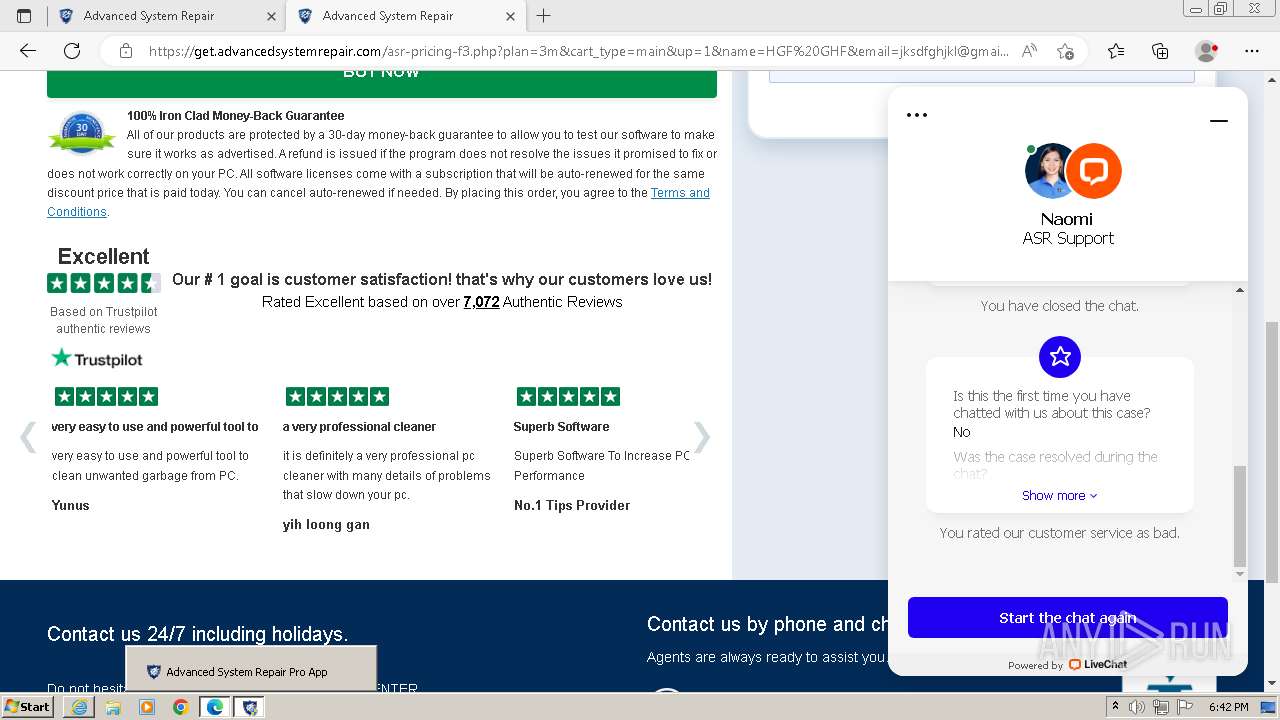Open Read aloud in address bar
The width and height of the screenshot is (1280, 720).
point(1028,51)
